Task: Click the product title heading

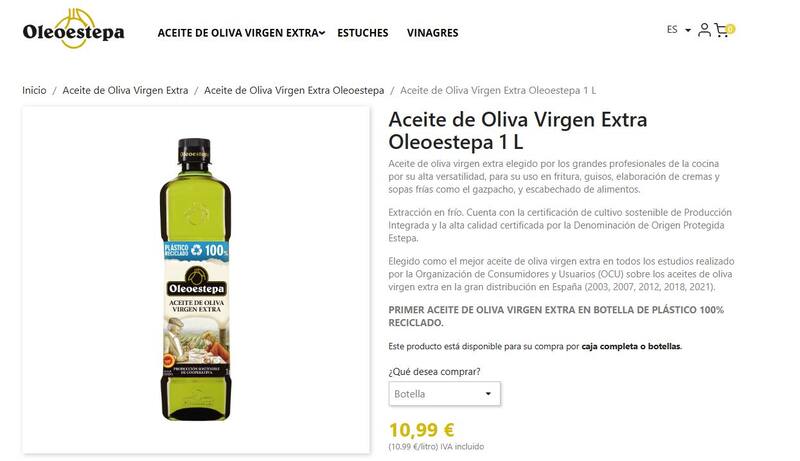Action: tap(518, 131)
